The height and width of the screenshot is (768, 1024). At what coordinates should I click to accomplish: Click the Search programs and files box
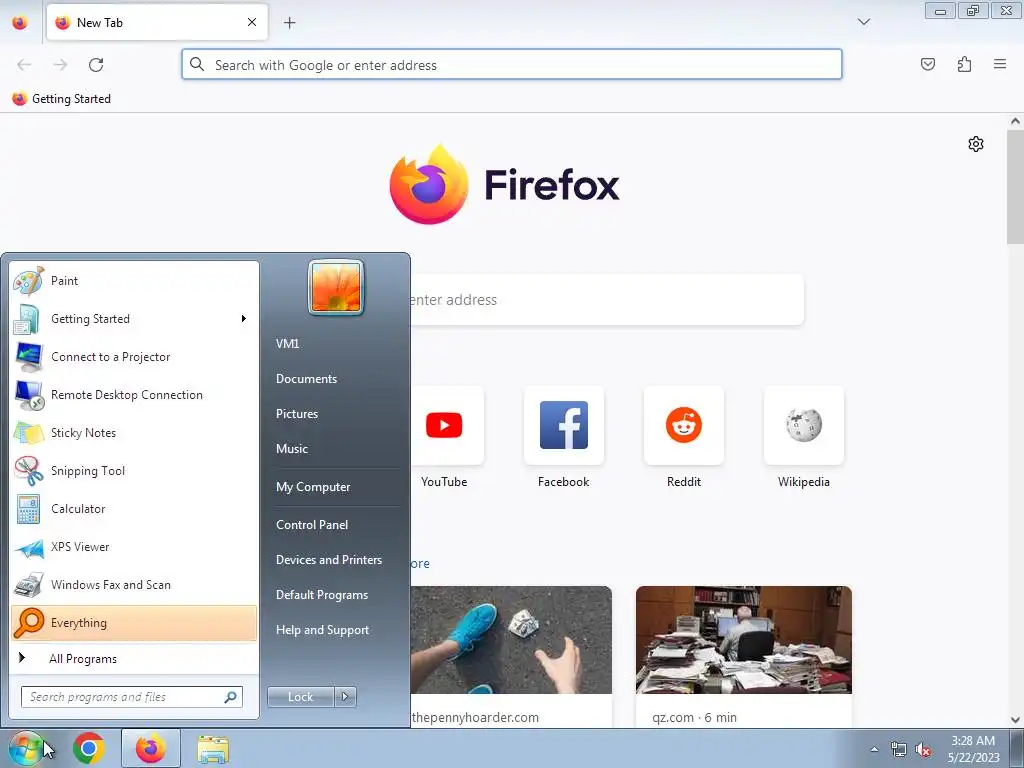coord(131,697)
